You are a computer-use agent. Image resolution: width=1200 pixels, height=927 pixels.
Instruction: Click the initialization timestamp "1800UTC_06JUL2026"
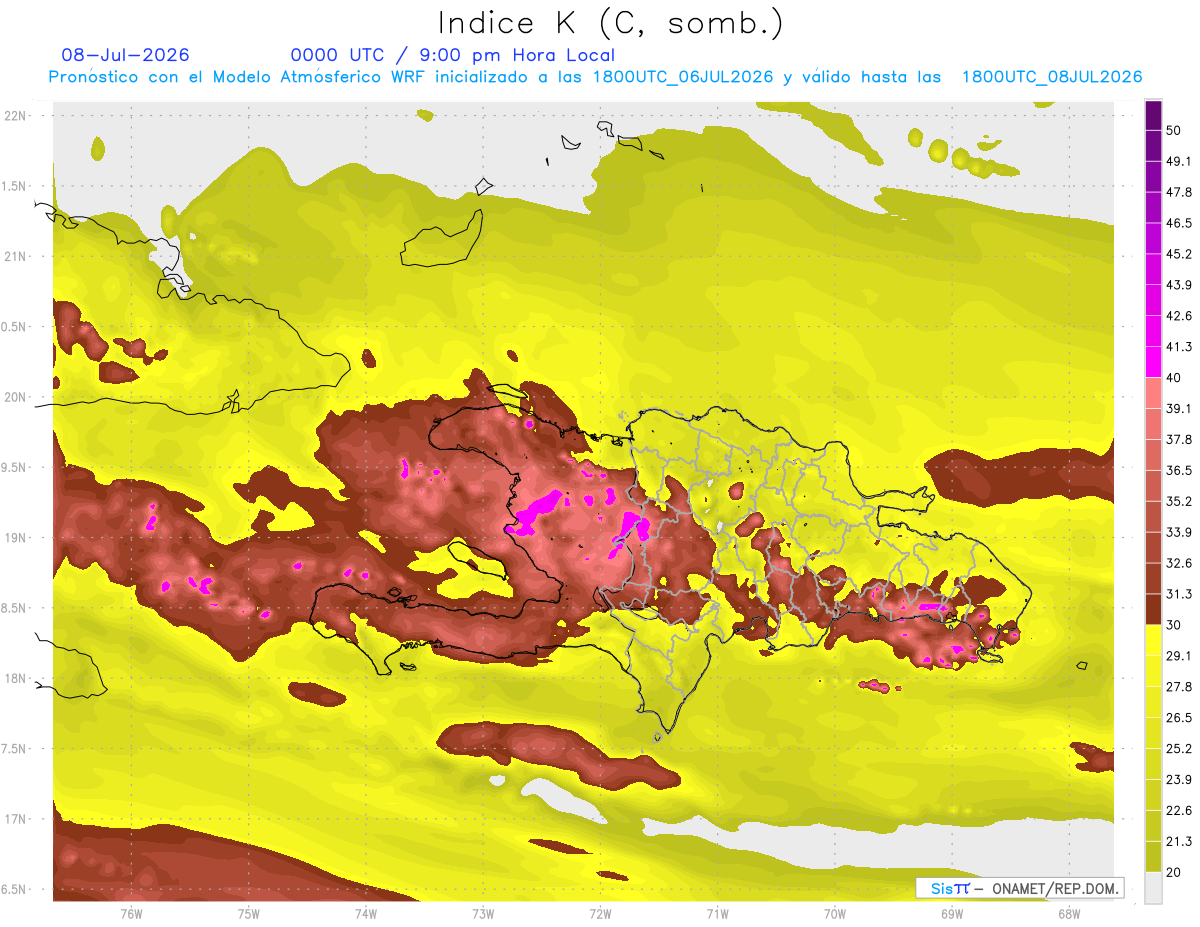683,77
